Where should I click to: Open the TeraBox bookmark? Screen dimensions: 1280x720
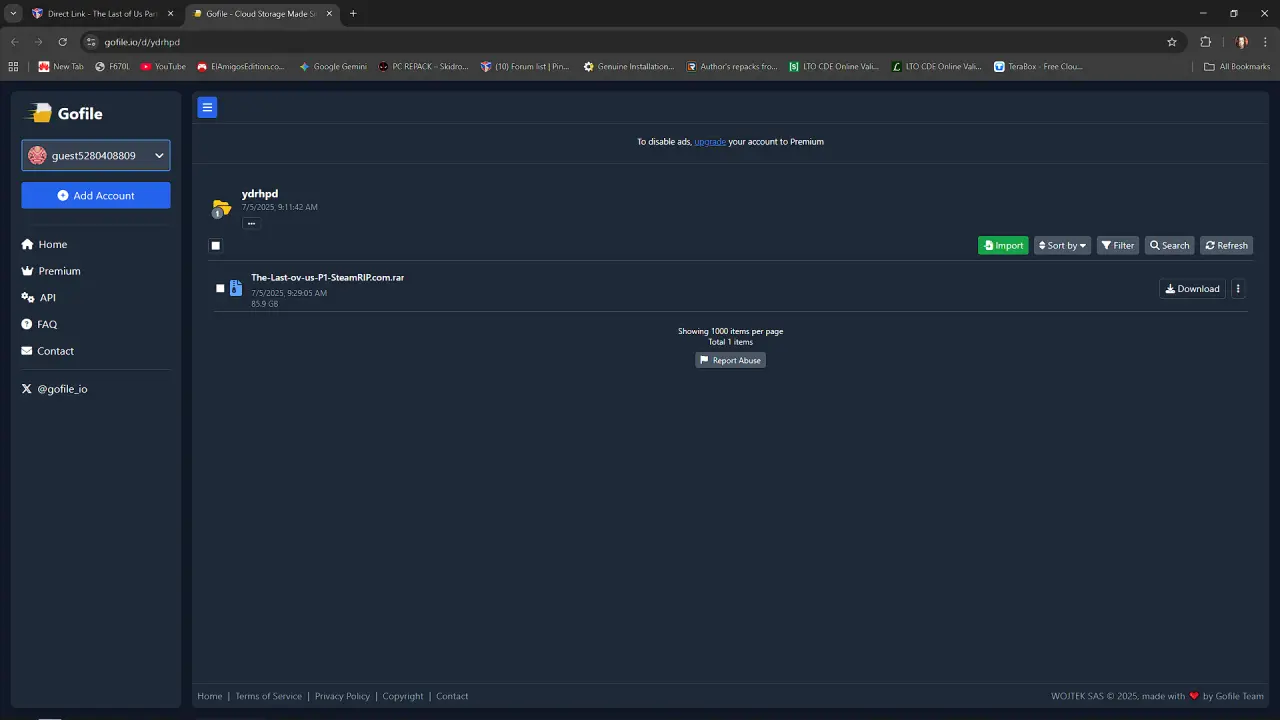pos(1039,67)
